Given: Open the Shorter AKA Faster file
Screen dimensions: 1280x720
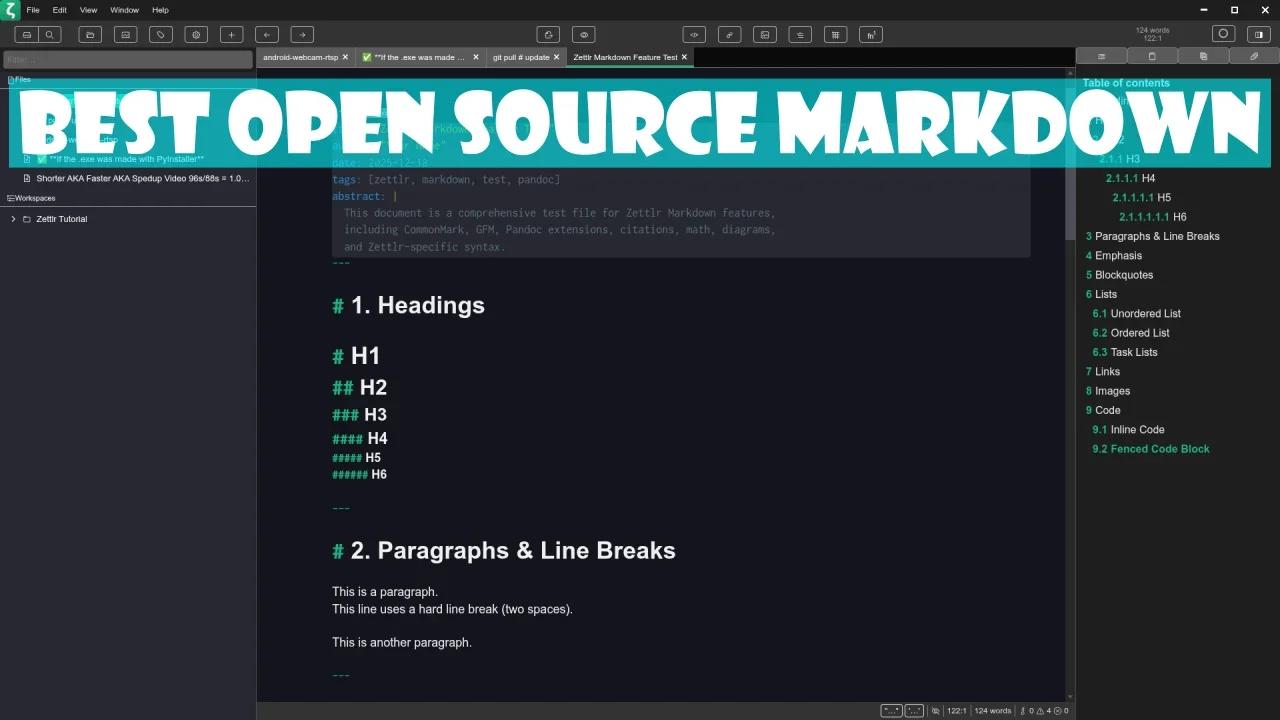Looking at the screenshot, I should tap(136, 178).
